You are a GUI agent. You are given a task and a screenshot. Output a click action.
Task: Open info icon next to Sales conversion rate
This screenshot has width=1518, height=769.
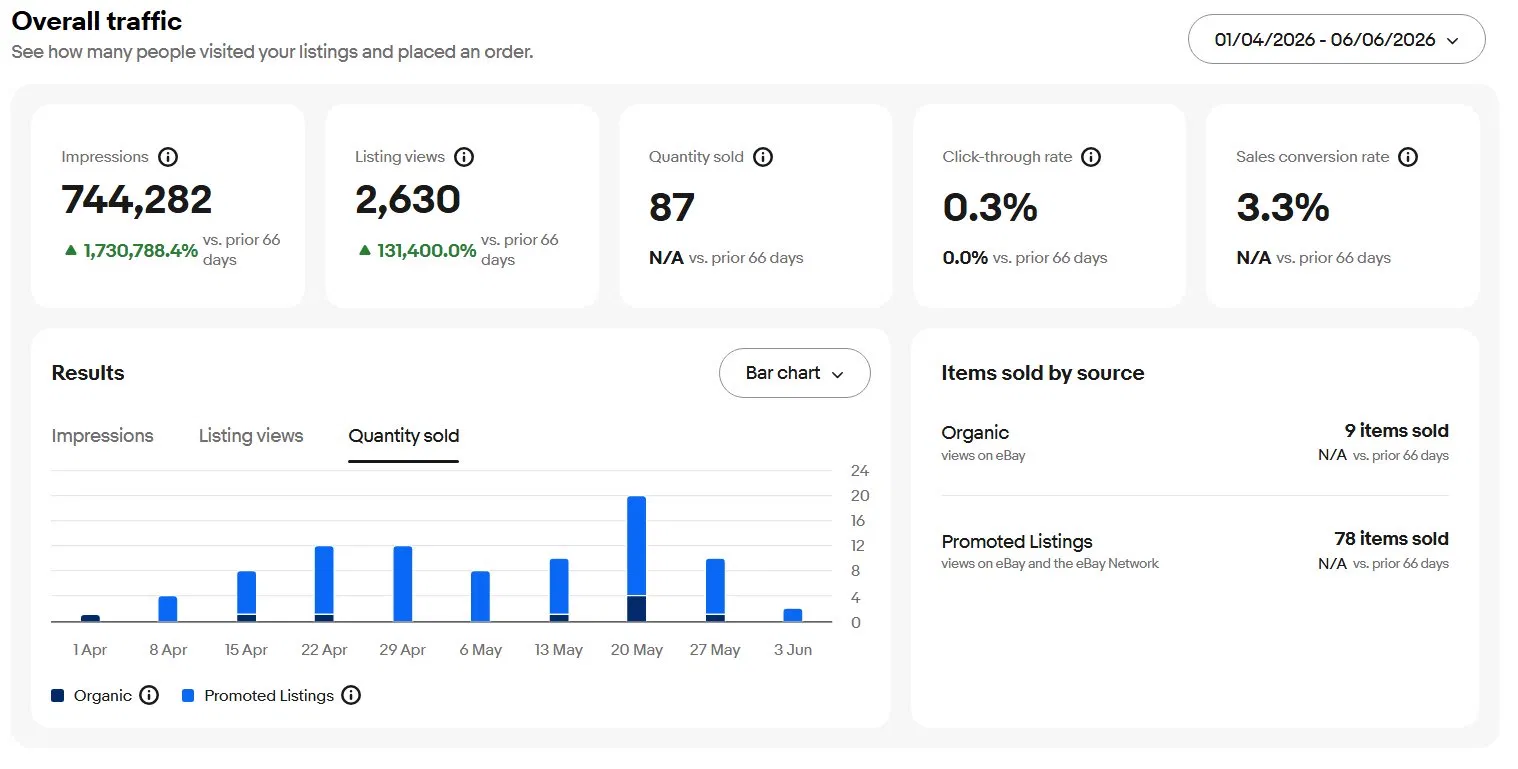coord(1408,157)
